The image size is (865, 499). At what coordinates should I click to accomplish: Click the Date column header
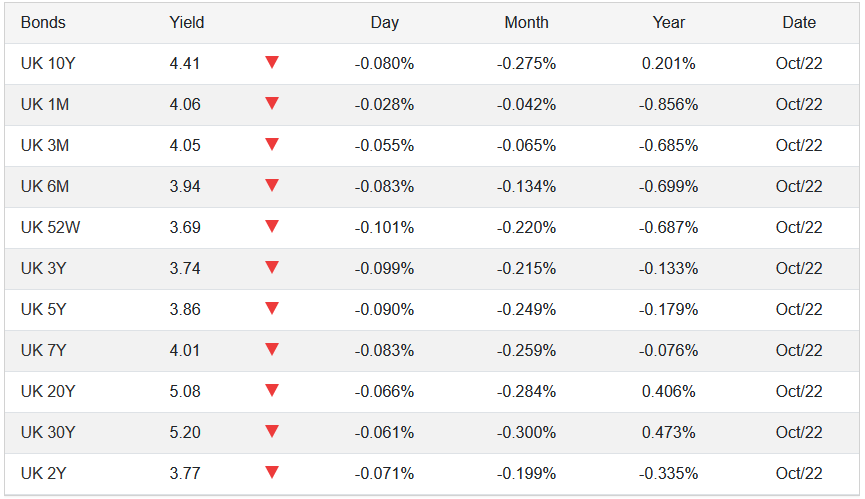tap(799, 22)
